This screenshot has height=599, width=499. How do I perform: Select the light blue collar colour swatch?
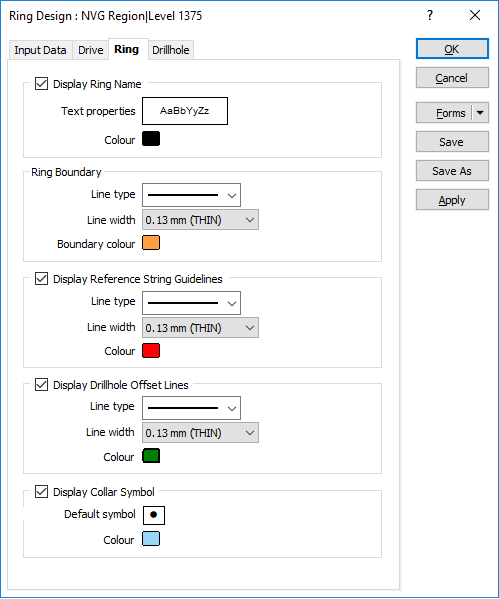[x=151, y=539]
